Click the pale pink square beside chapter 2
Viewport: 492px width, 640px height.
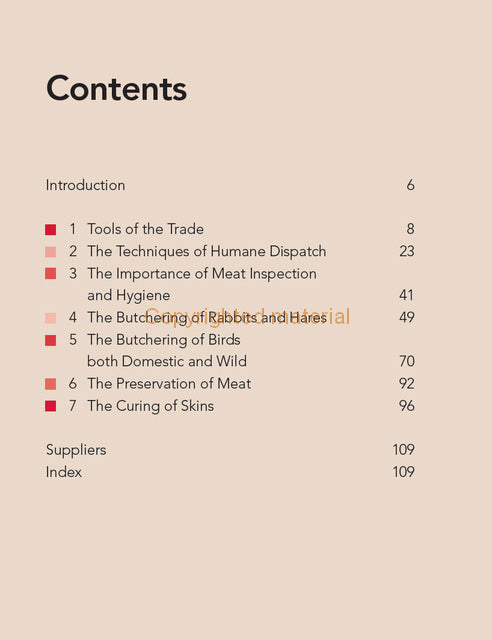pos(51,252)
